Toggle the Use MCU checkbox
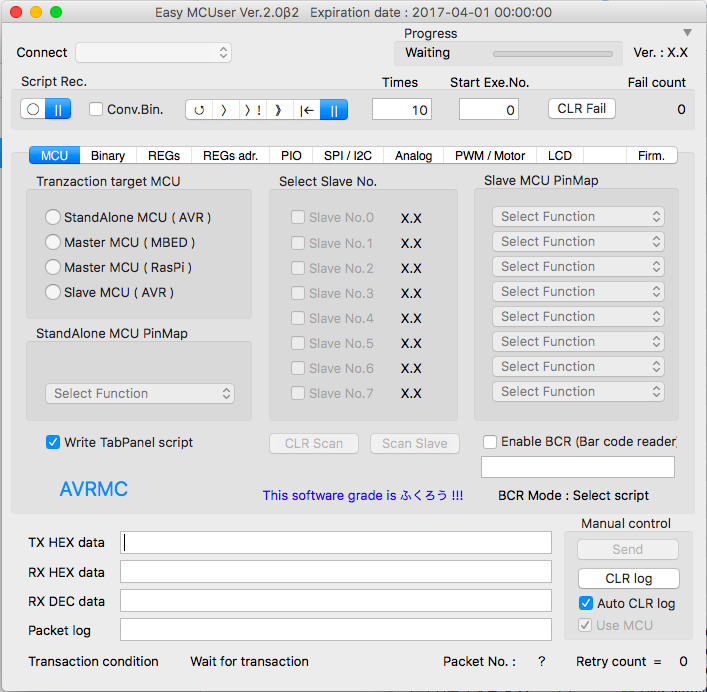The height and width of the screenshot is (692, 707). 585,625
